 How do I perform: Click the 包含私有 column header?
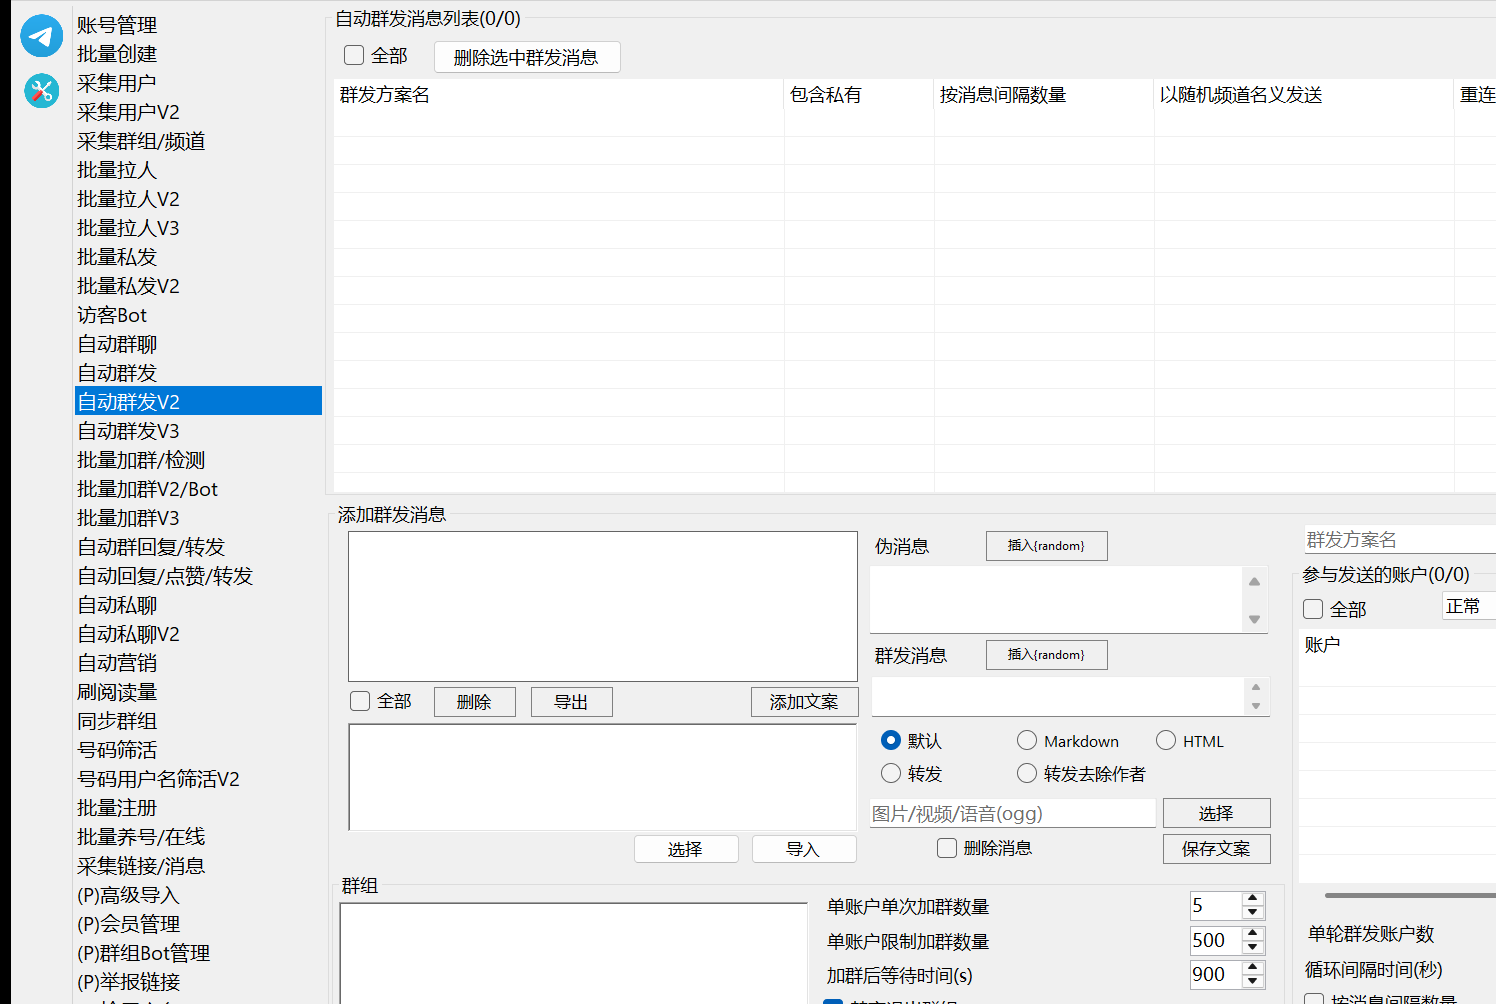(x=859, y=95)
